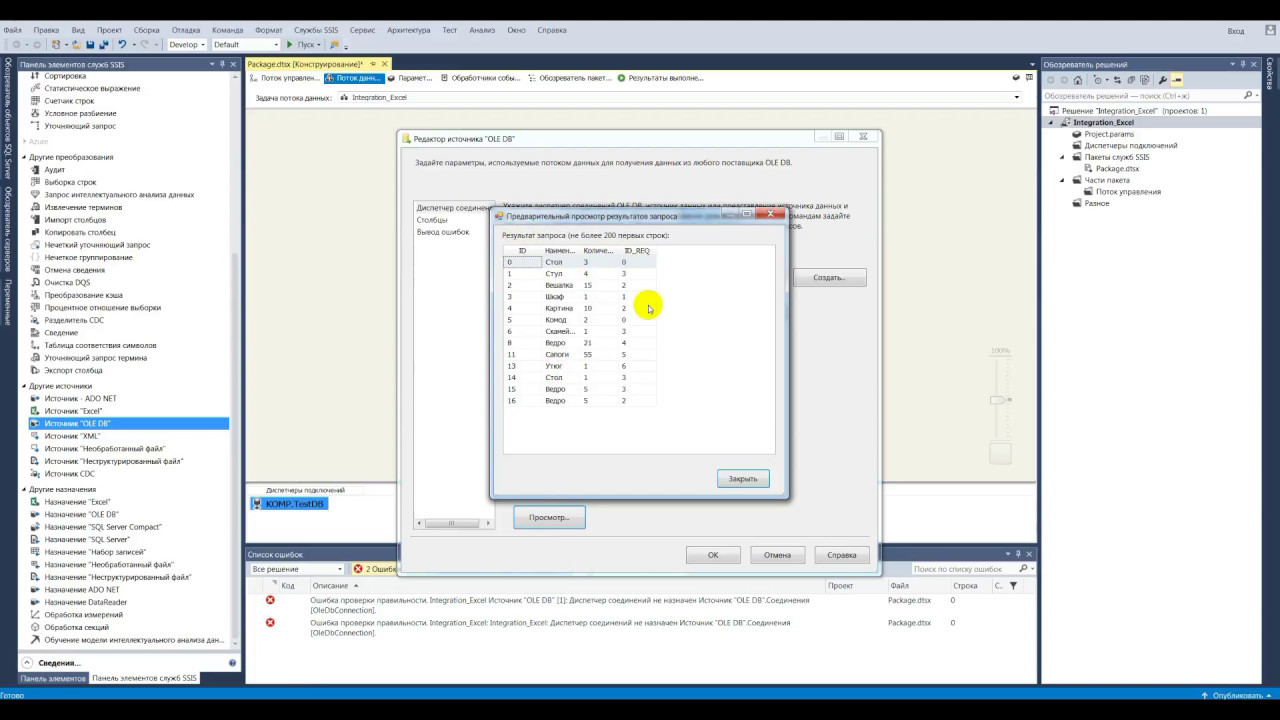The height and width of the screenshot is (720, 1280).
Task: Collapse Части пакета folder
Action: click(1063, 180)
